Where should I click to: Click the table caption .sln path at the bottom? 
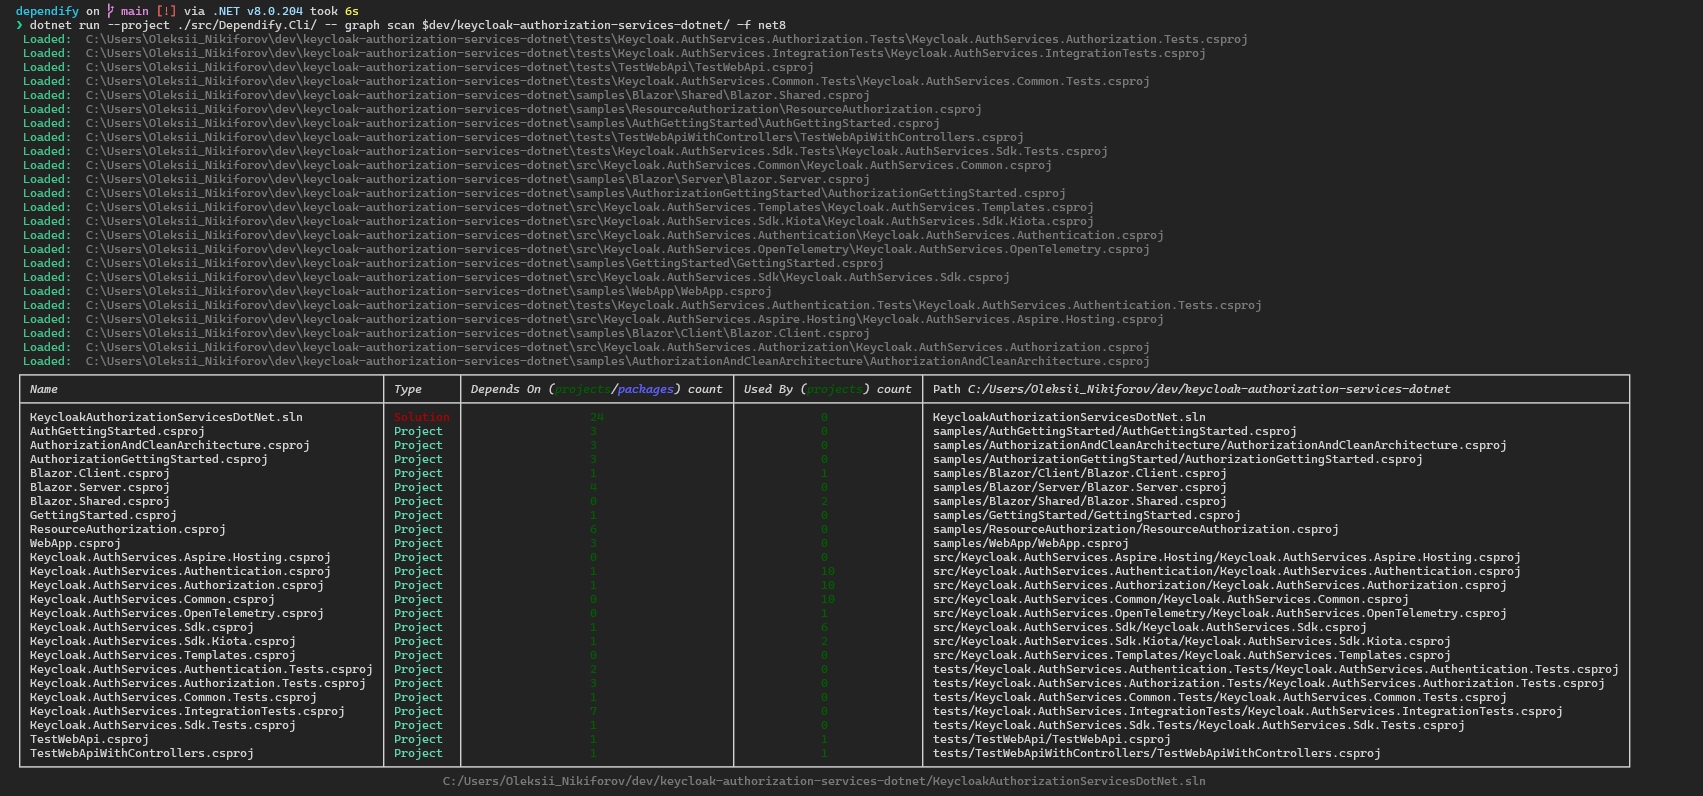click(x=824, y=781)
